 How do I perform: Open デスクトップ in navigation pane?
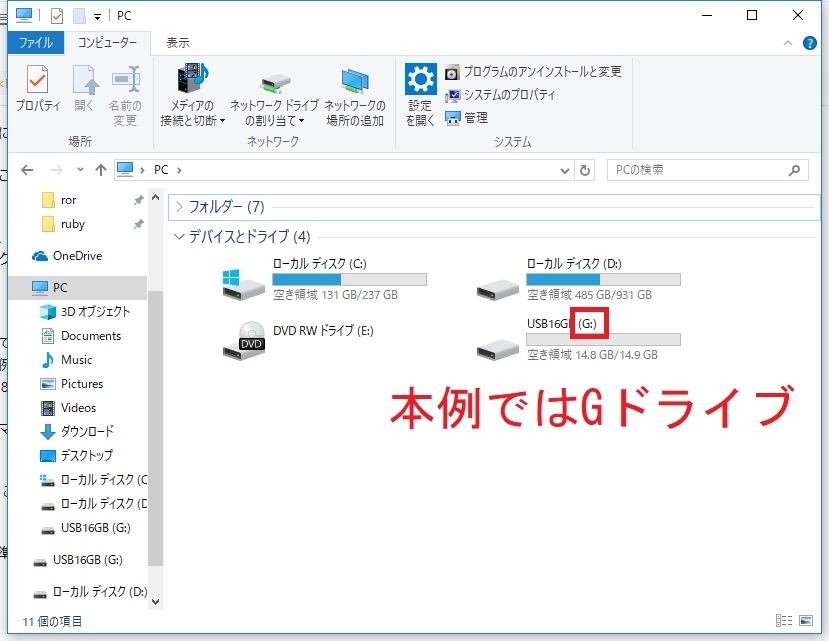click(x=77, y=455)
